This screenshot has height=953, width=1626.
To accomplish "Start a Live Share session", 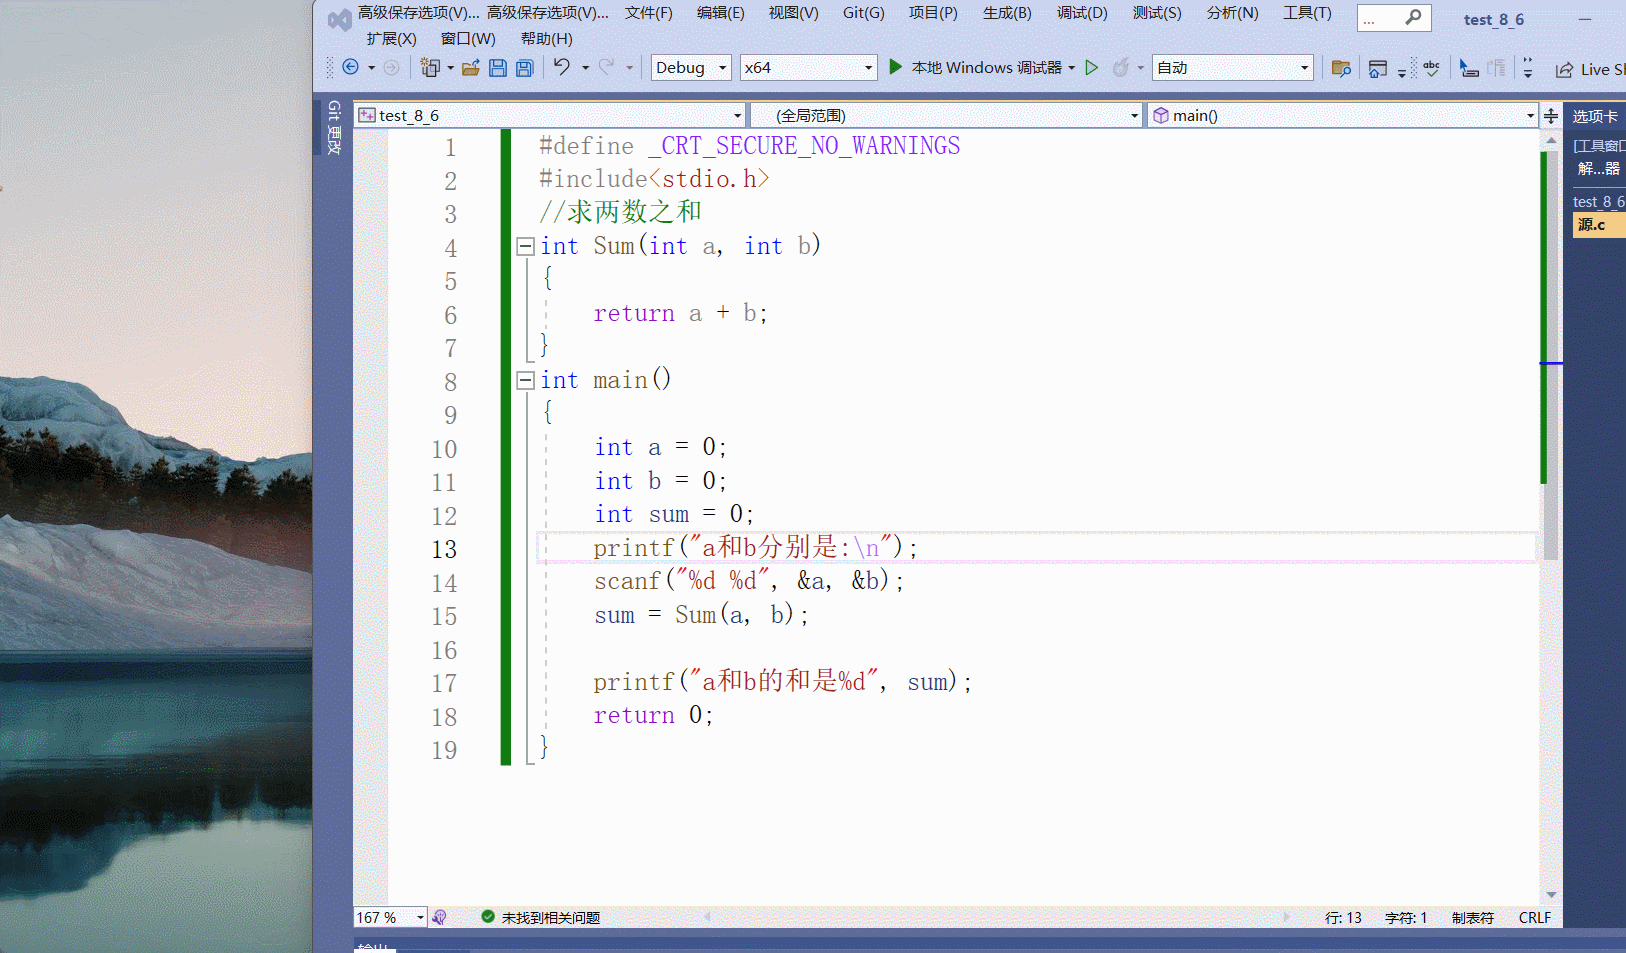I will pyautogui.click(x=1585, y=69).
